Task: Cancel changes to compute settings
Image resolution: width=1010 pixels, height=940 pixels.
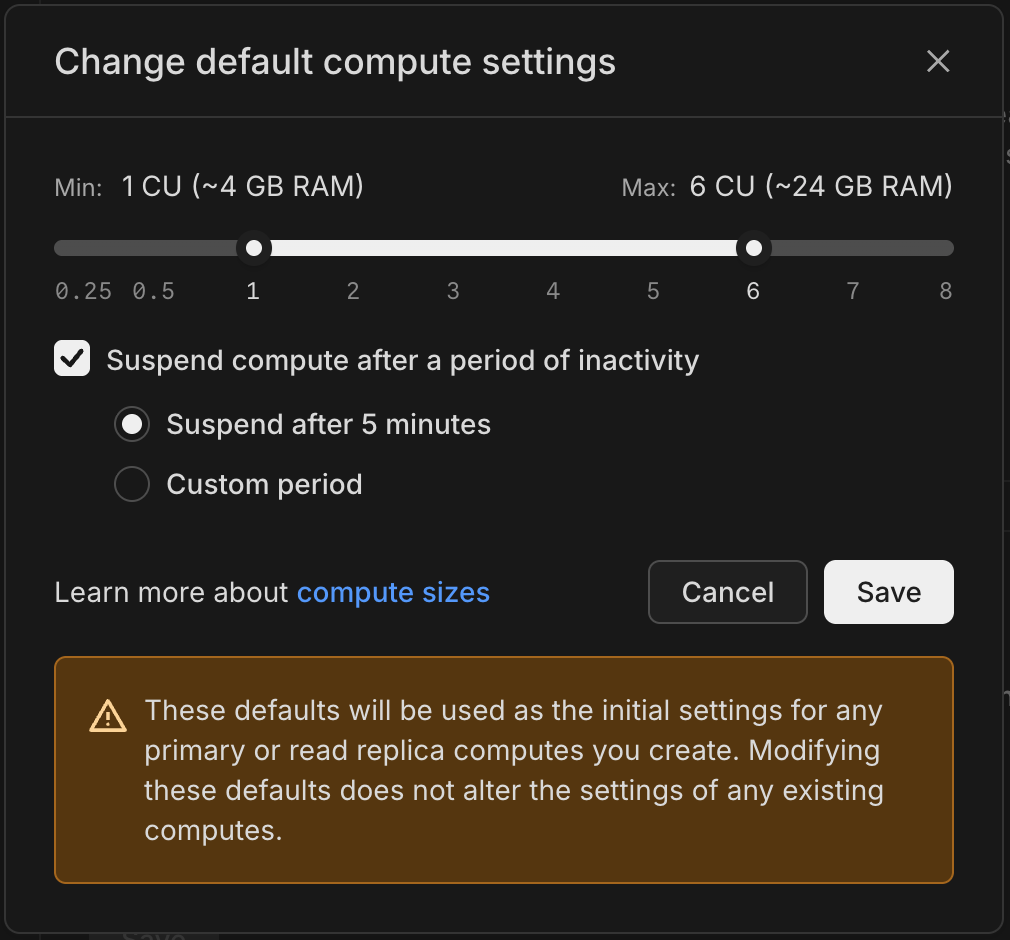Action: (x=727, y=592)
